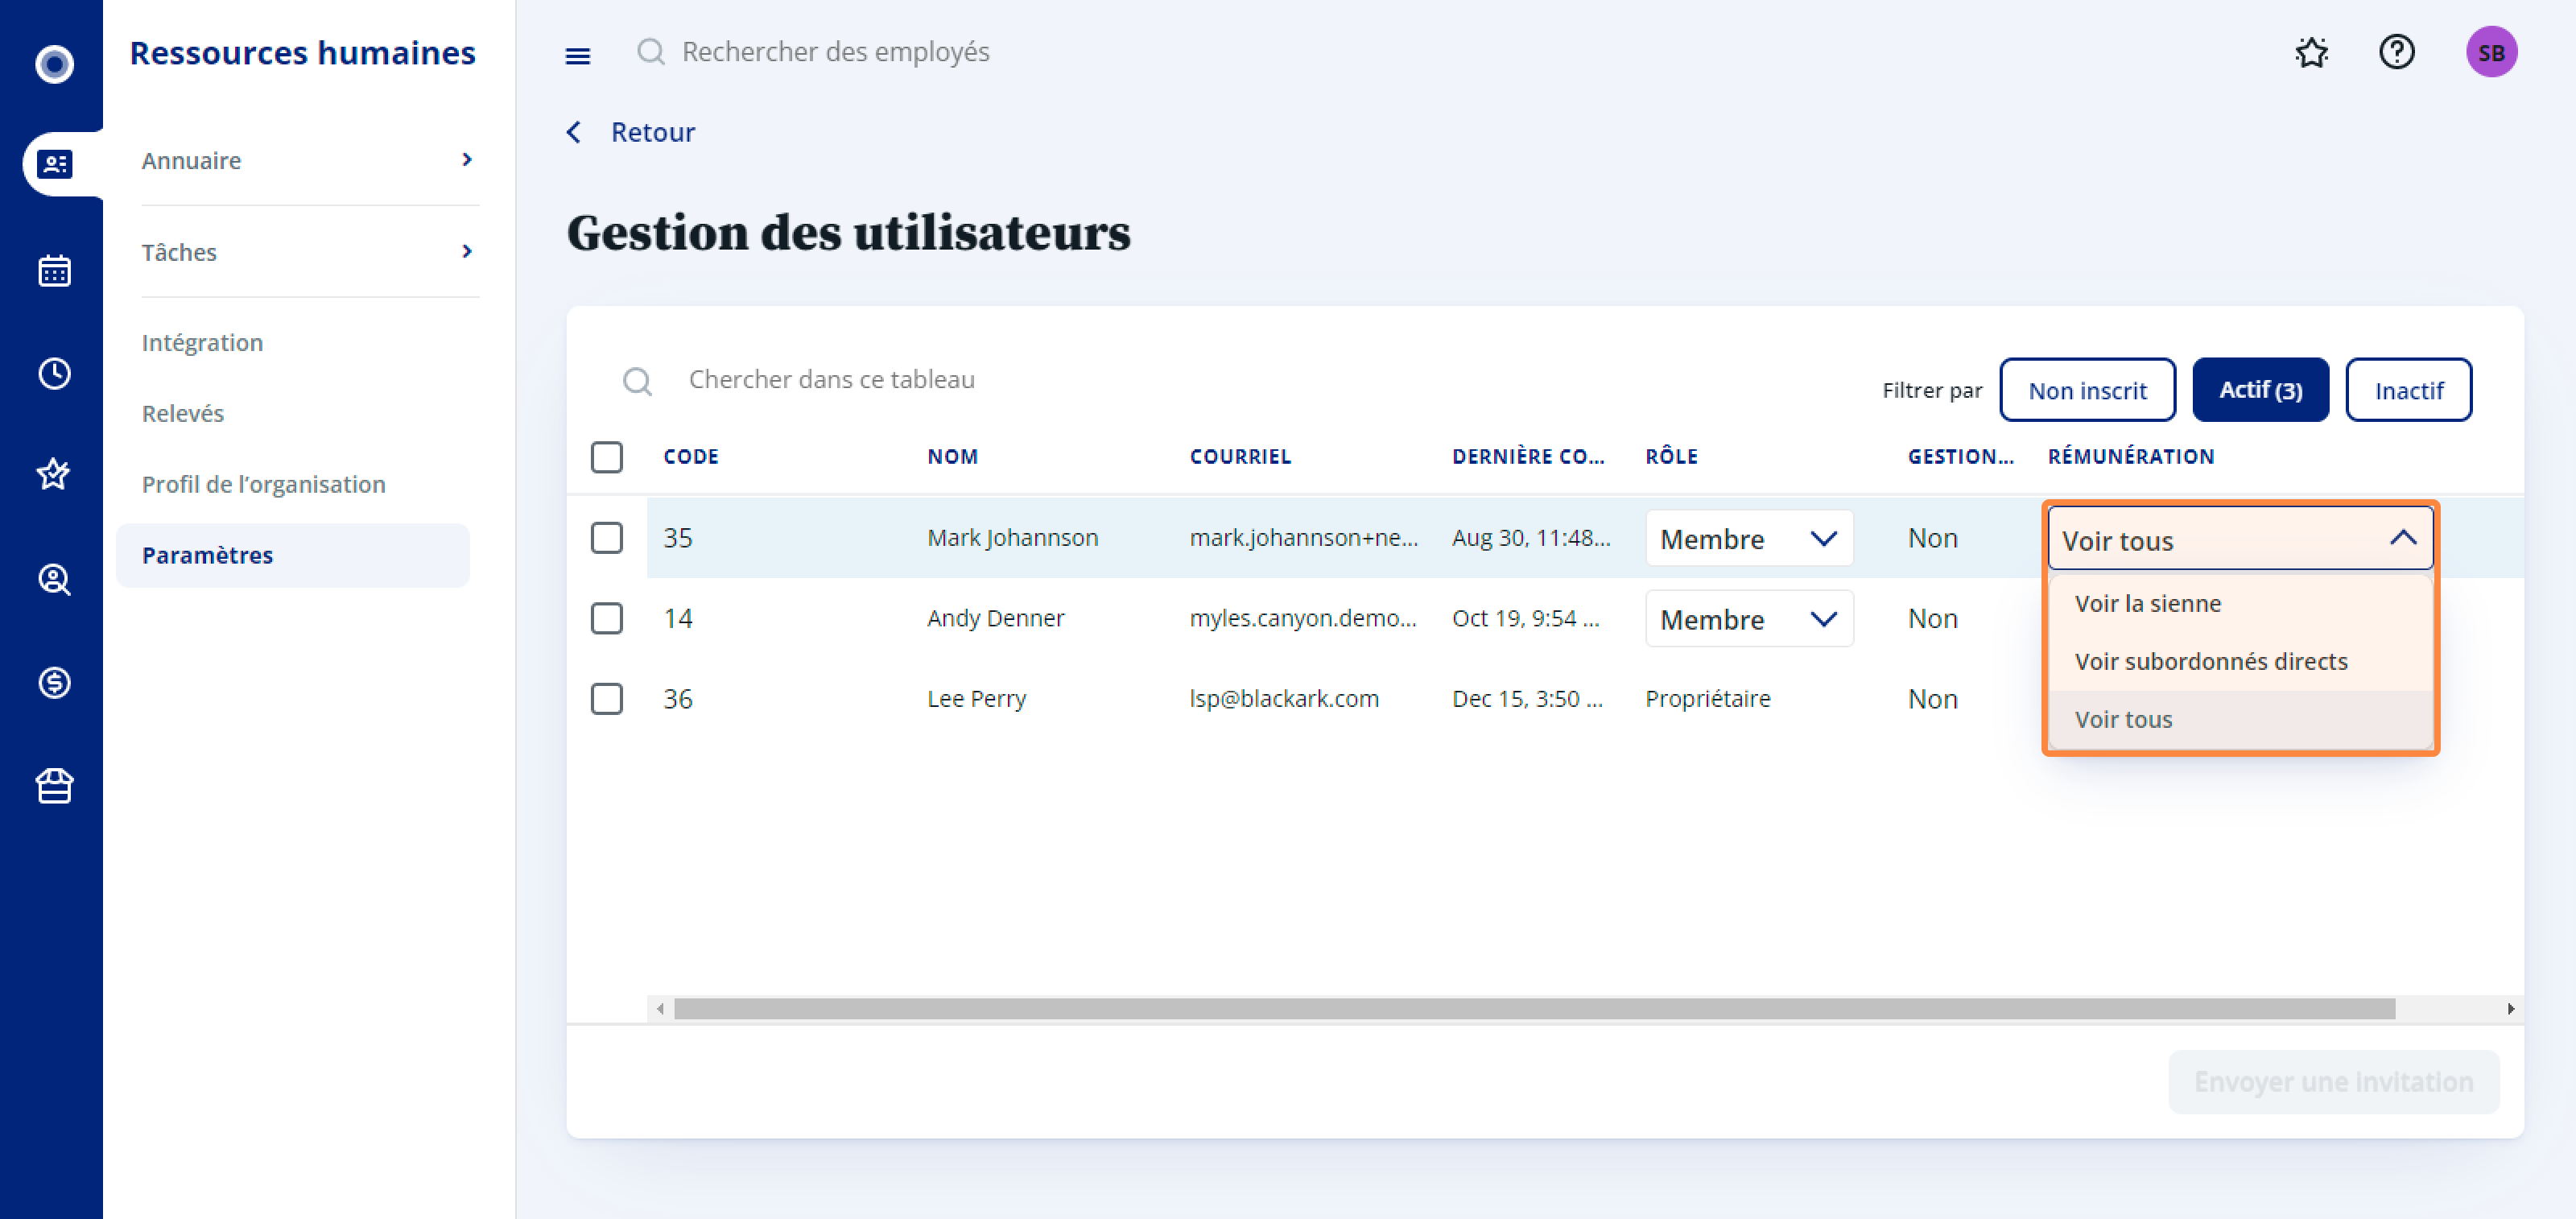Click the DERNIÈRE CO... column header
This screenshot has height=1219, width=2576.
(1528, 457)
